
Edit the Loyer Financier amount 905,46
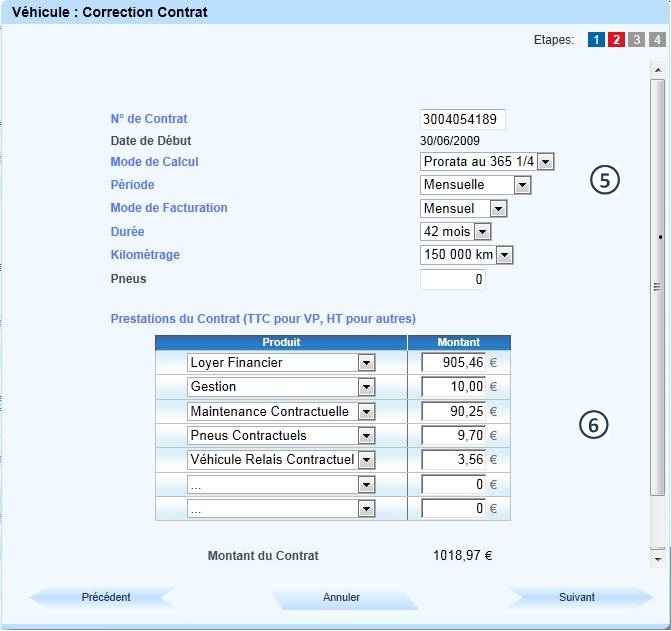click(454, 363)
